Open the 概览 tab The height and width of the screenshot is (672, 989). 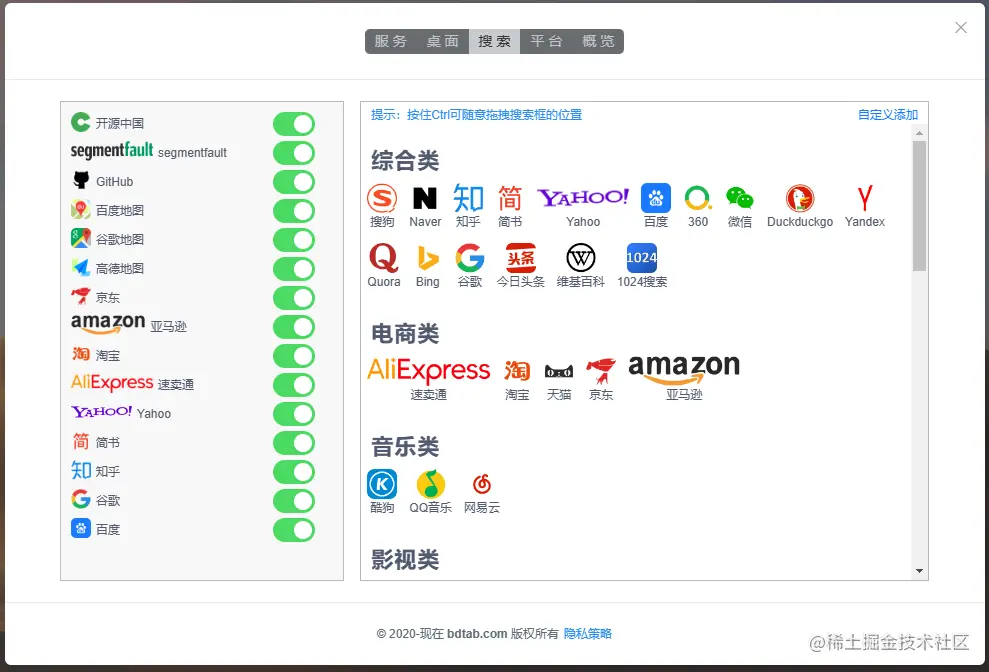[598, 41]
